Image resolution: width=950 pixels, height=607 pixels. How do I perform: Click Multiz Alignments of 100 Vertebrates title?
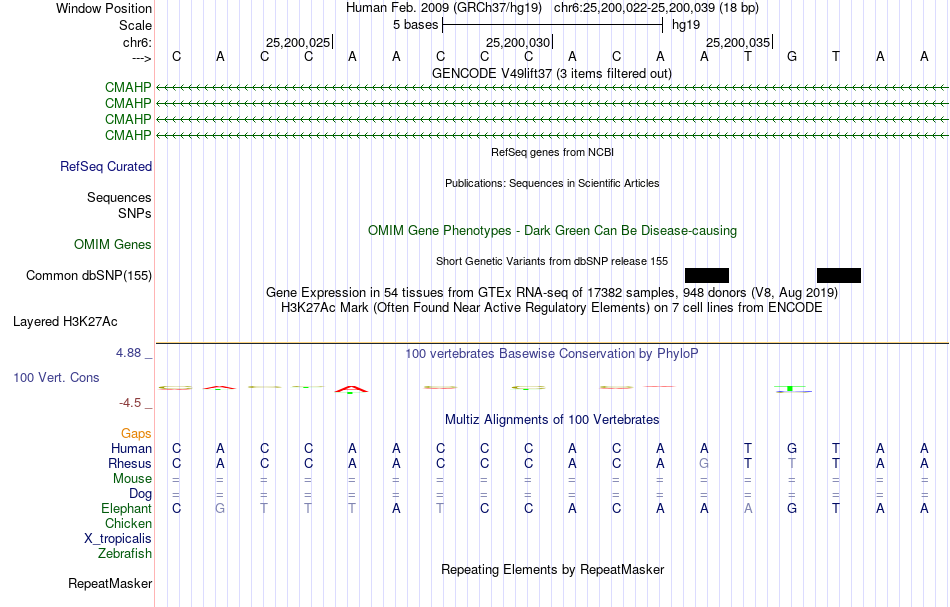(x=552, y=420)
